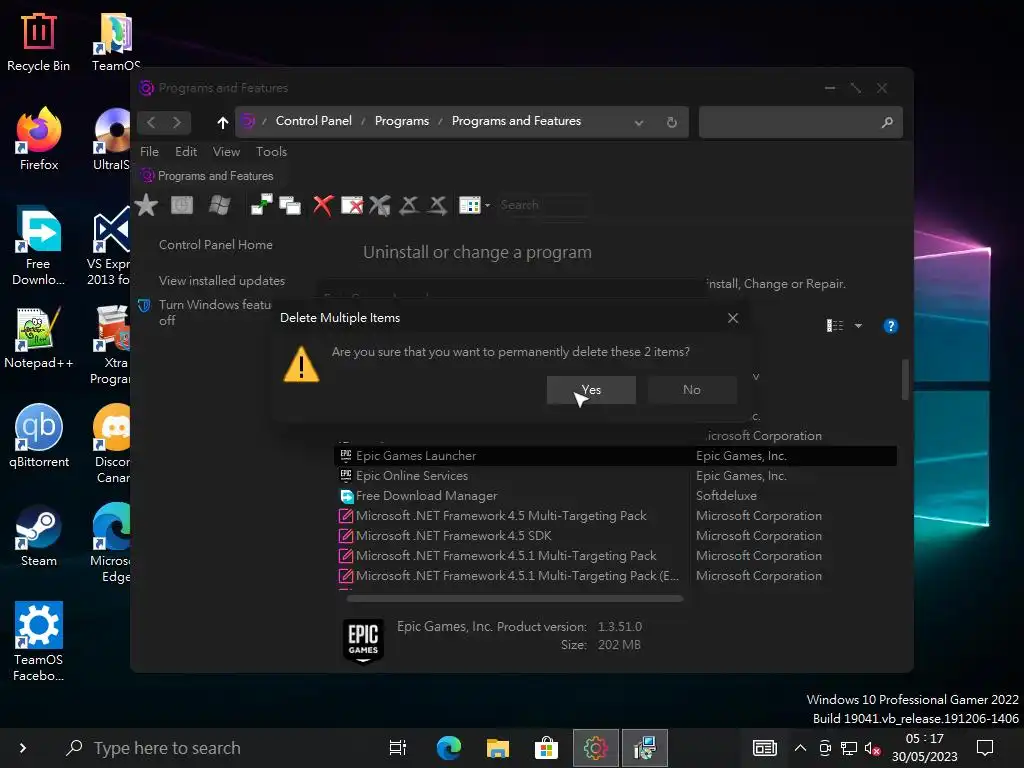Close the Delete Multiple Items dialog
Viewport: 1024px width, 768px height.
click(733, 318)
